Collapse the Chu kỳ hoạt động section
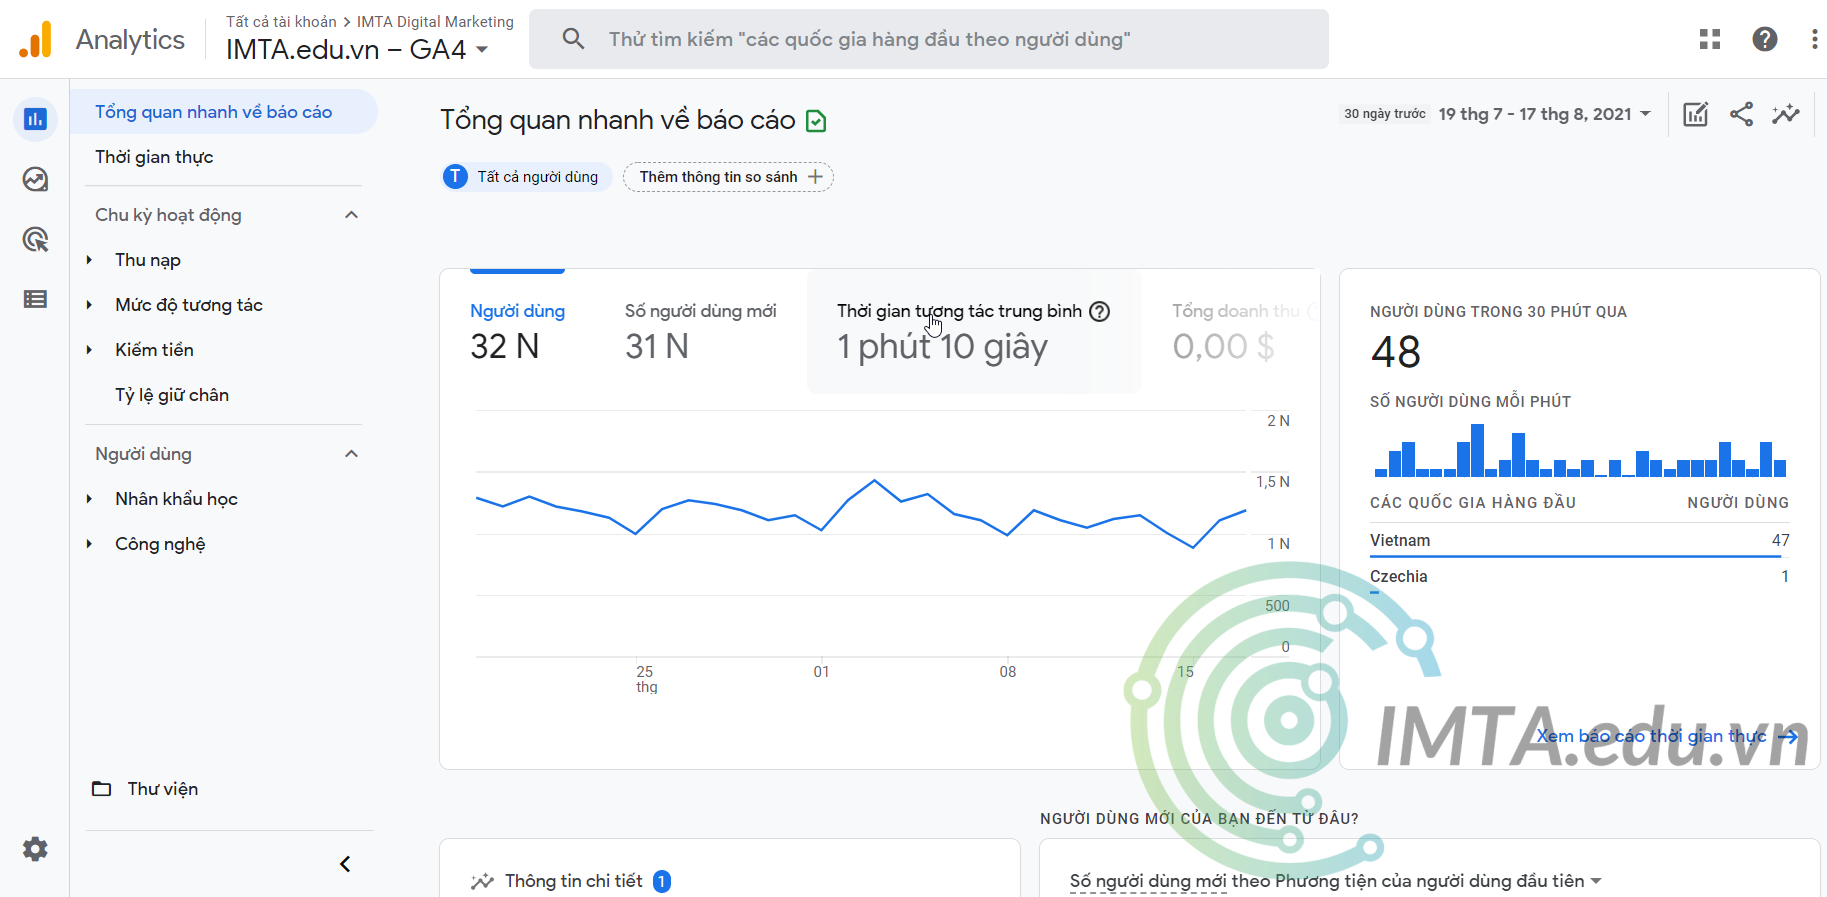Screen dimensions: 1827x897 [351, 215]
